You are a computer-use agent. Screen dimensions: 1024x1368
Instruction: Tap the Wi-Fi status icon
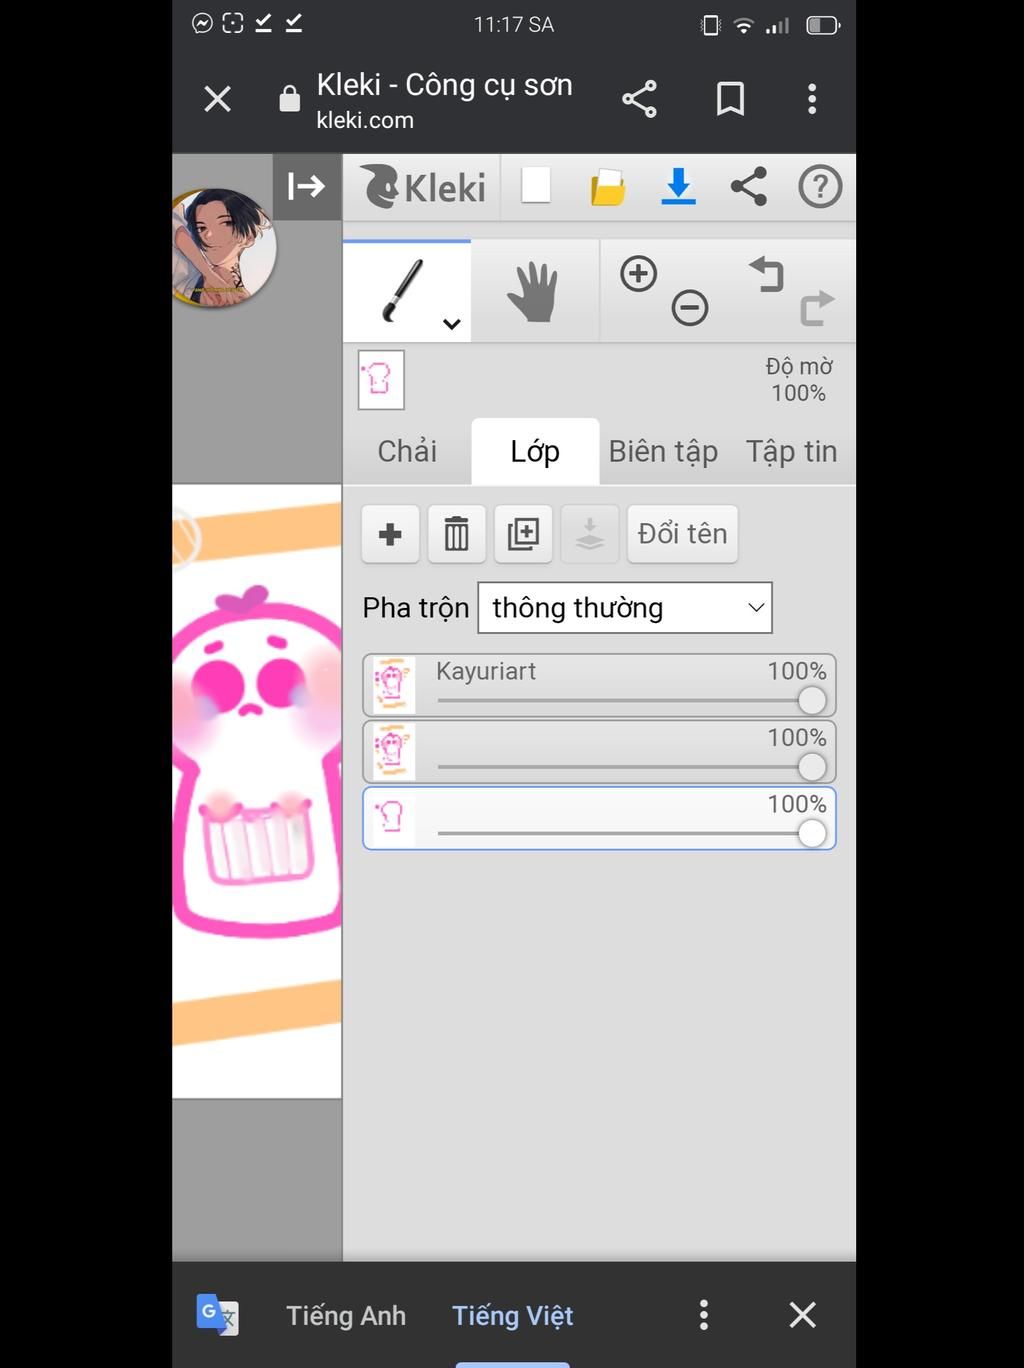(743, 25)
